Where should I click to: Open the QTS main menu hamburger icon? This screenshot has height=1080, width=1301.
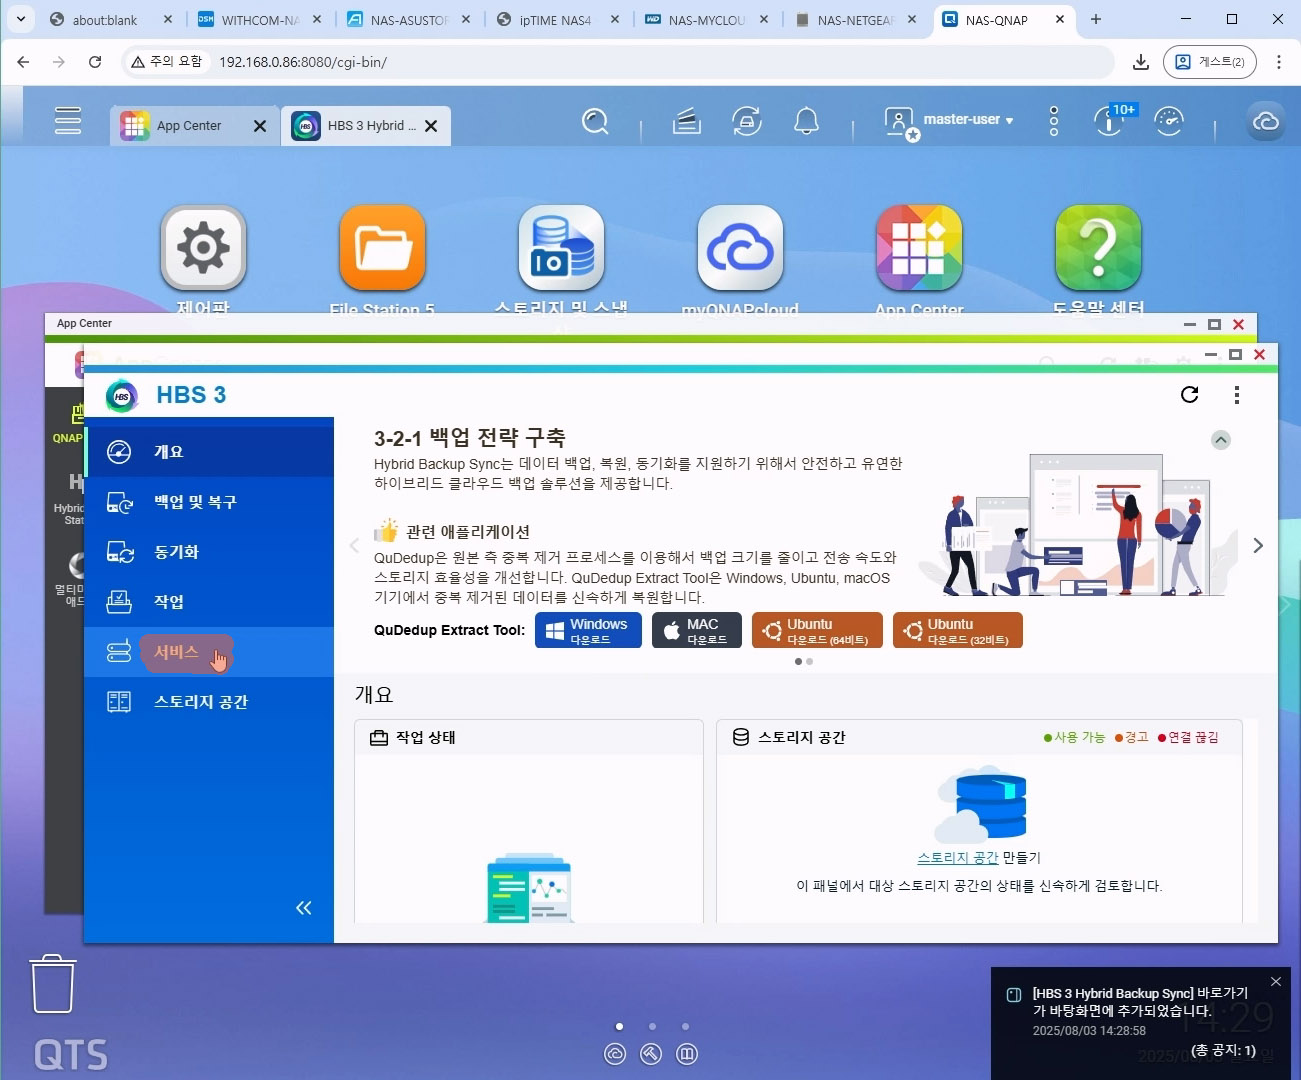(68, 120)
